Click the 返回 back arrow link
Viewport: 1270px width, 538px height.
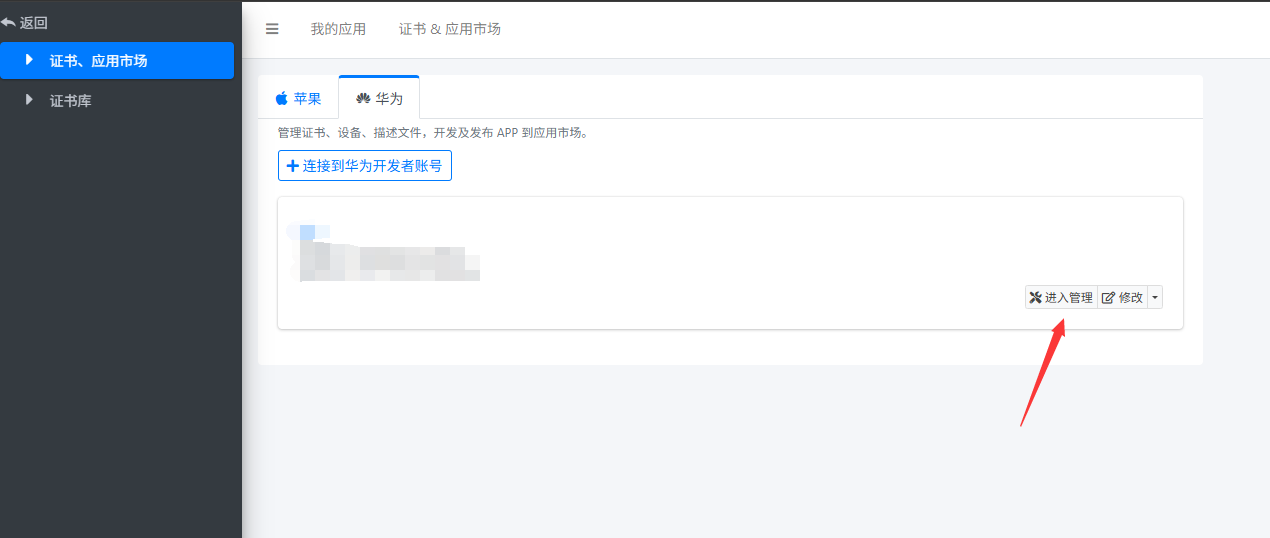tap(25, 23)
